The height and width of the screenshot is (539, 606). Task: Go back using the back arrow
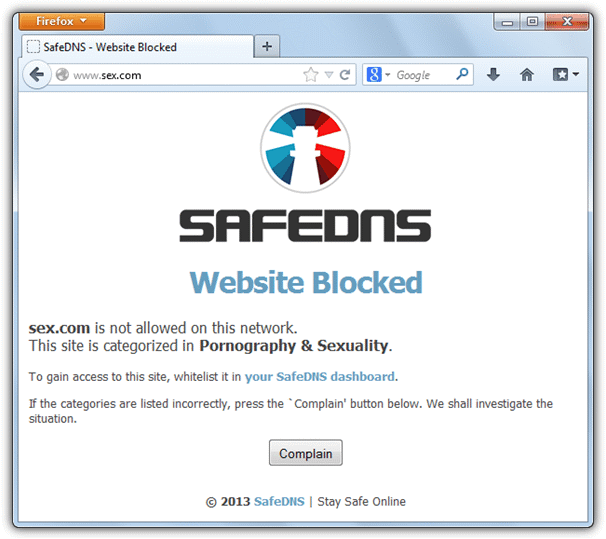(37, 75)
